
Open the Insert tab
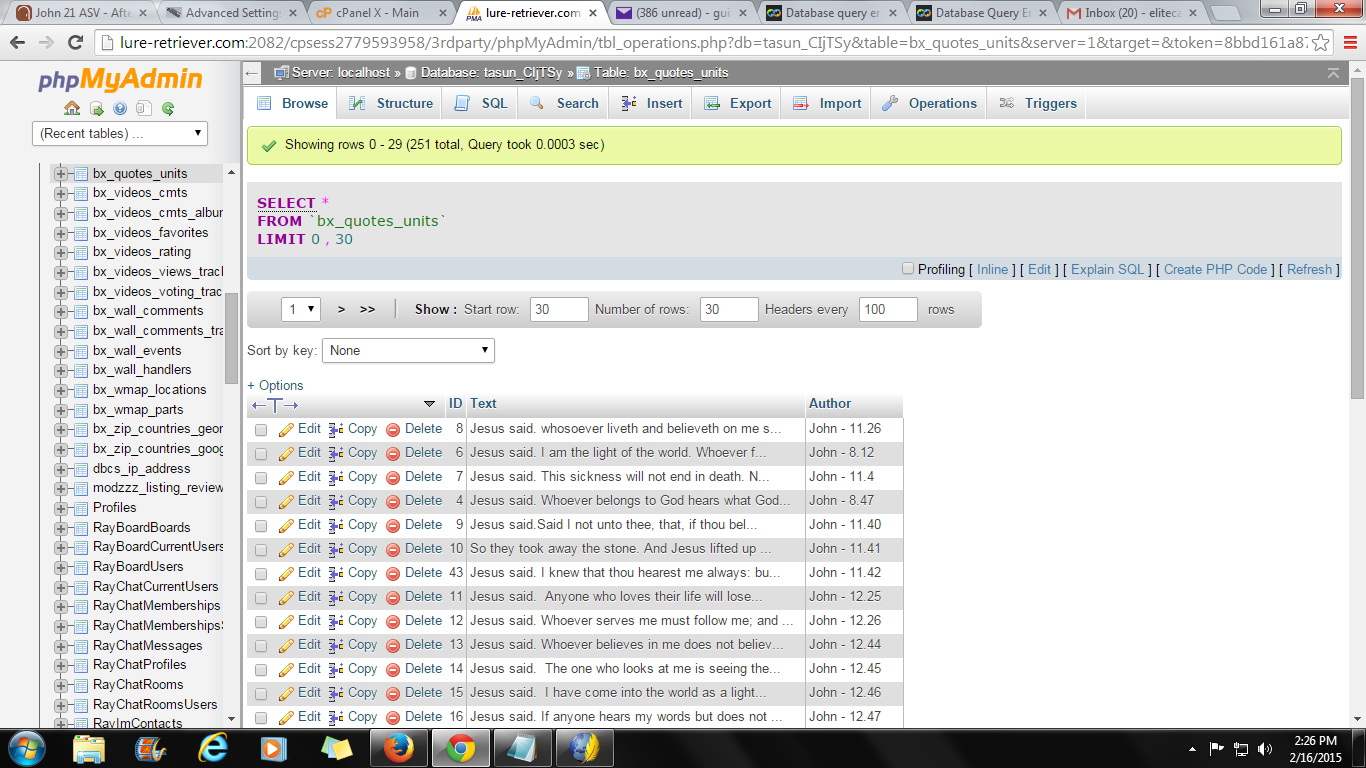point(652,103)
